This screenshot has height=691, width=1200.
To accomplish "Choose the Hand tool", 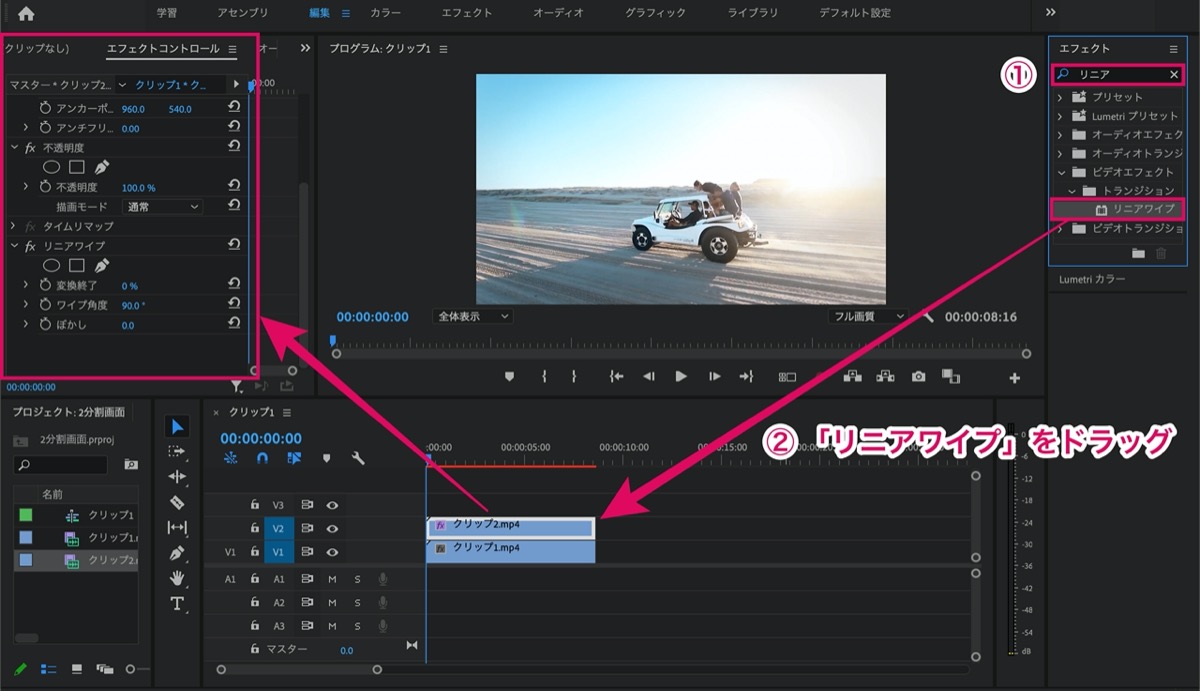I will coord(177,578).
